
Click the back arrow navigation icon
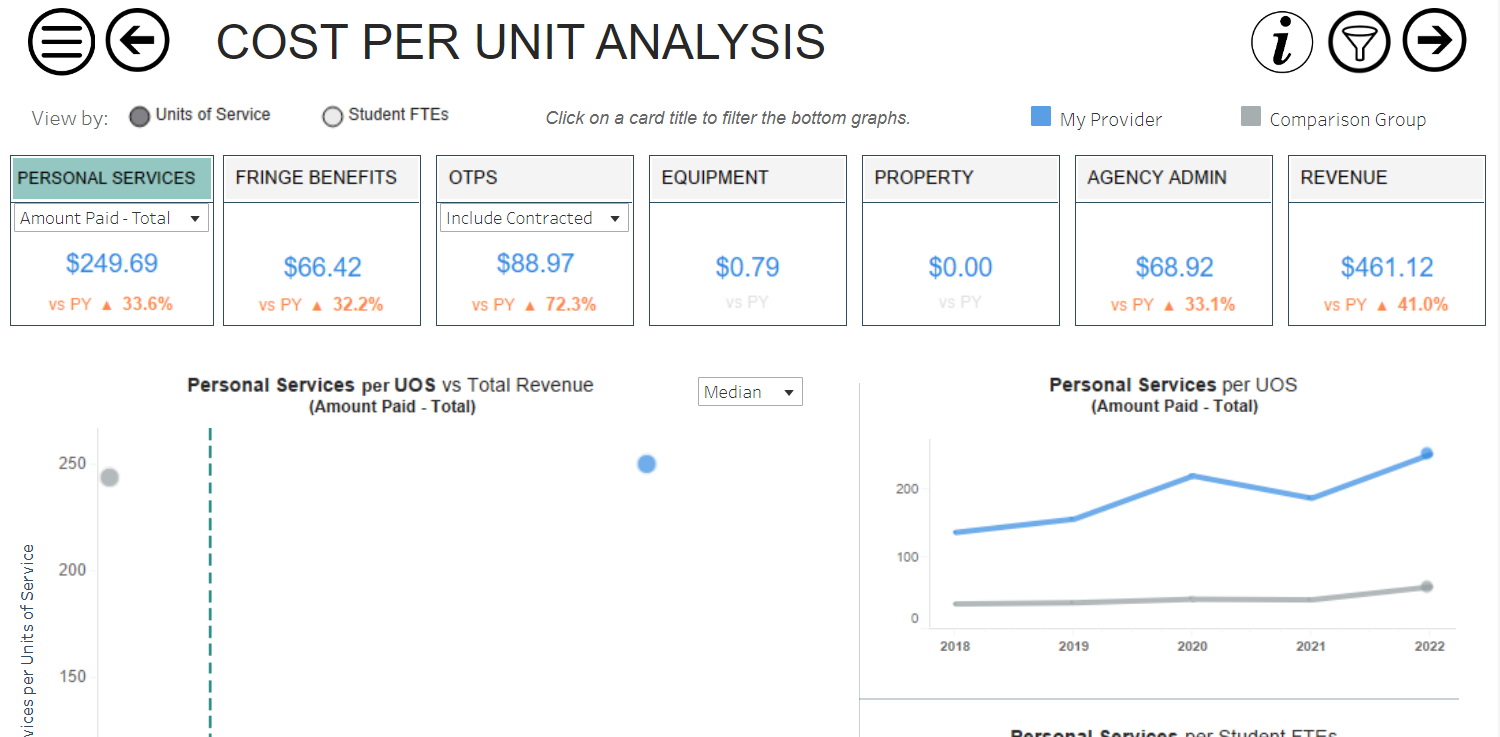138,41
